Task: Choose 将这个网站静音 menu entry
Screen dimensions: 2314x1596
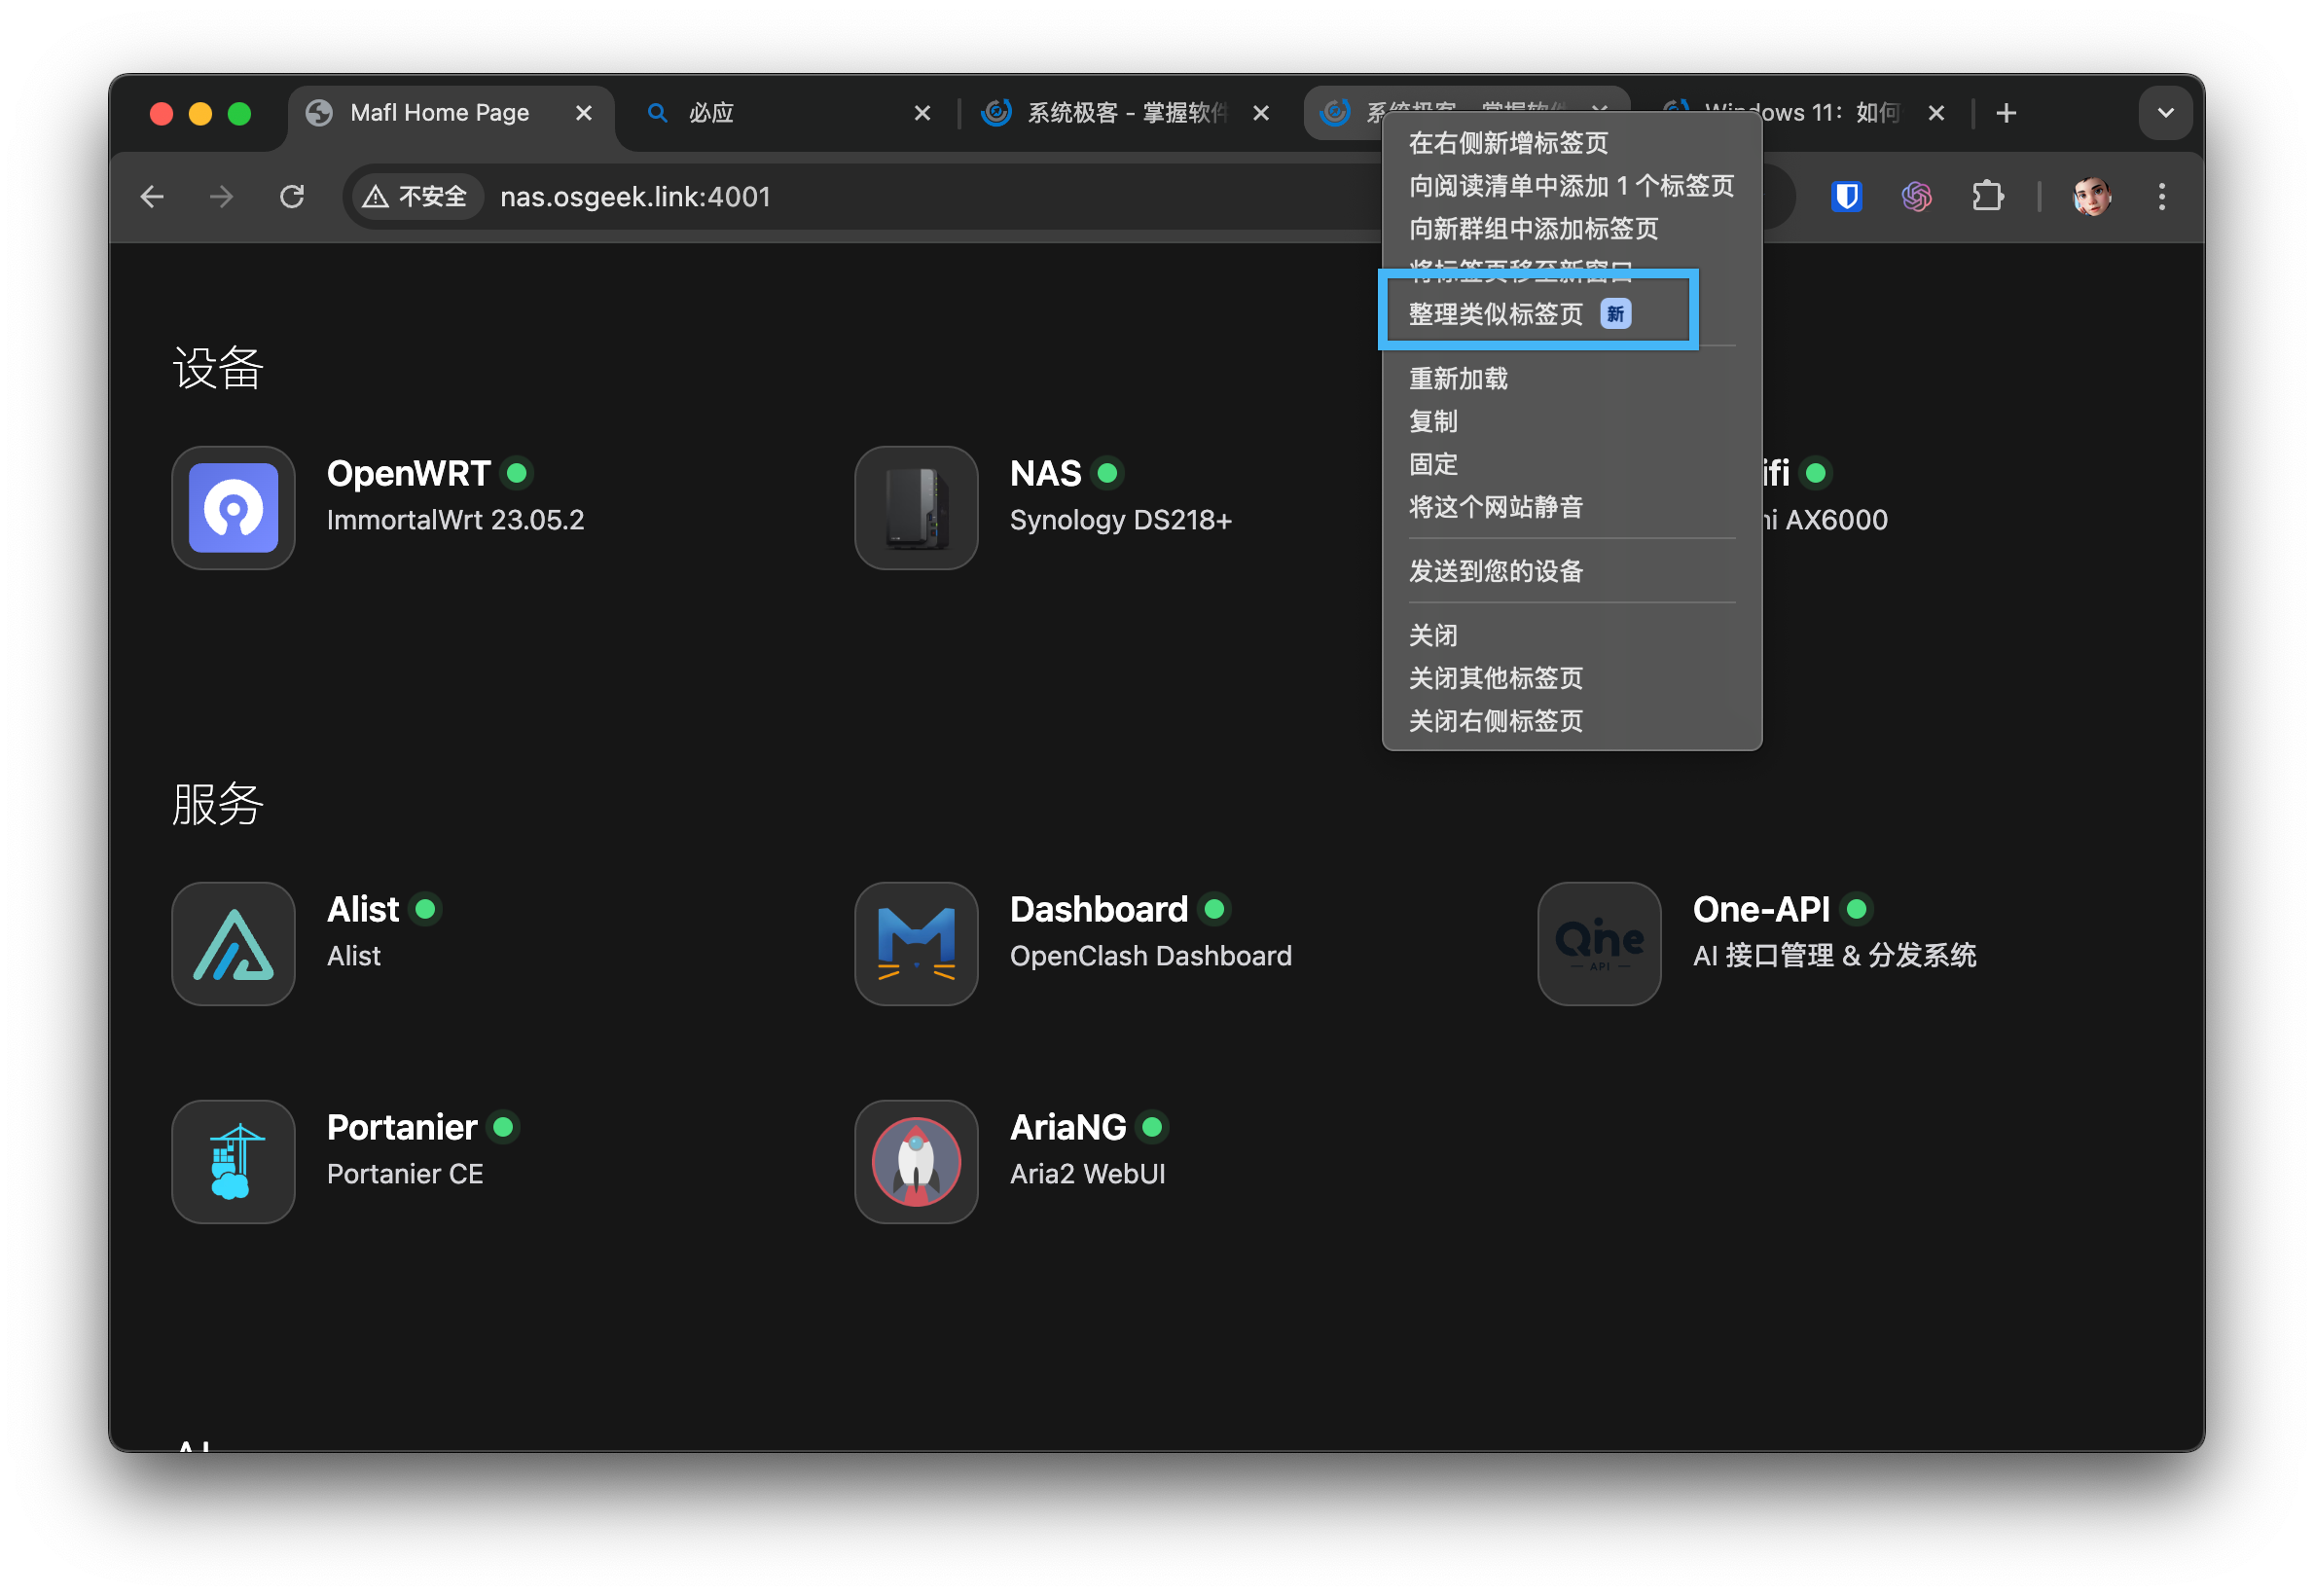Action: pos(1572,508)
